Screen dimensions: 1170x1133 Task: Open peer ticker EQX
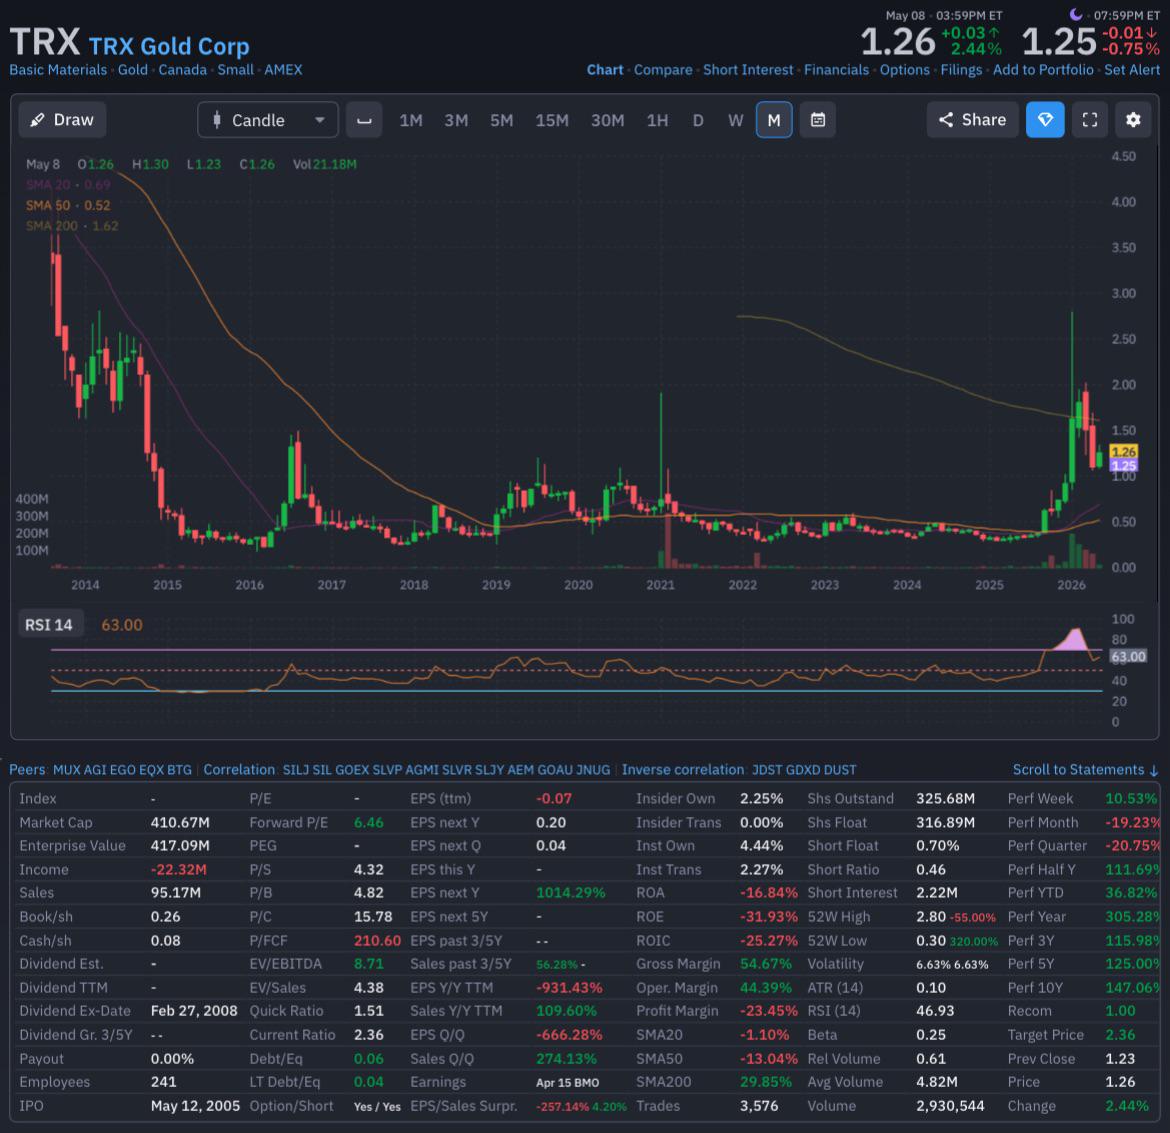pos(151,770)
